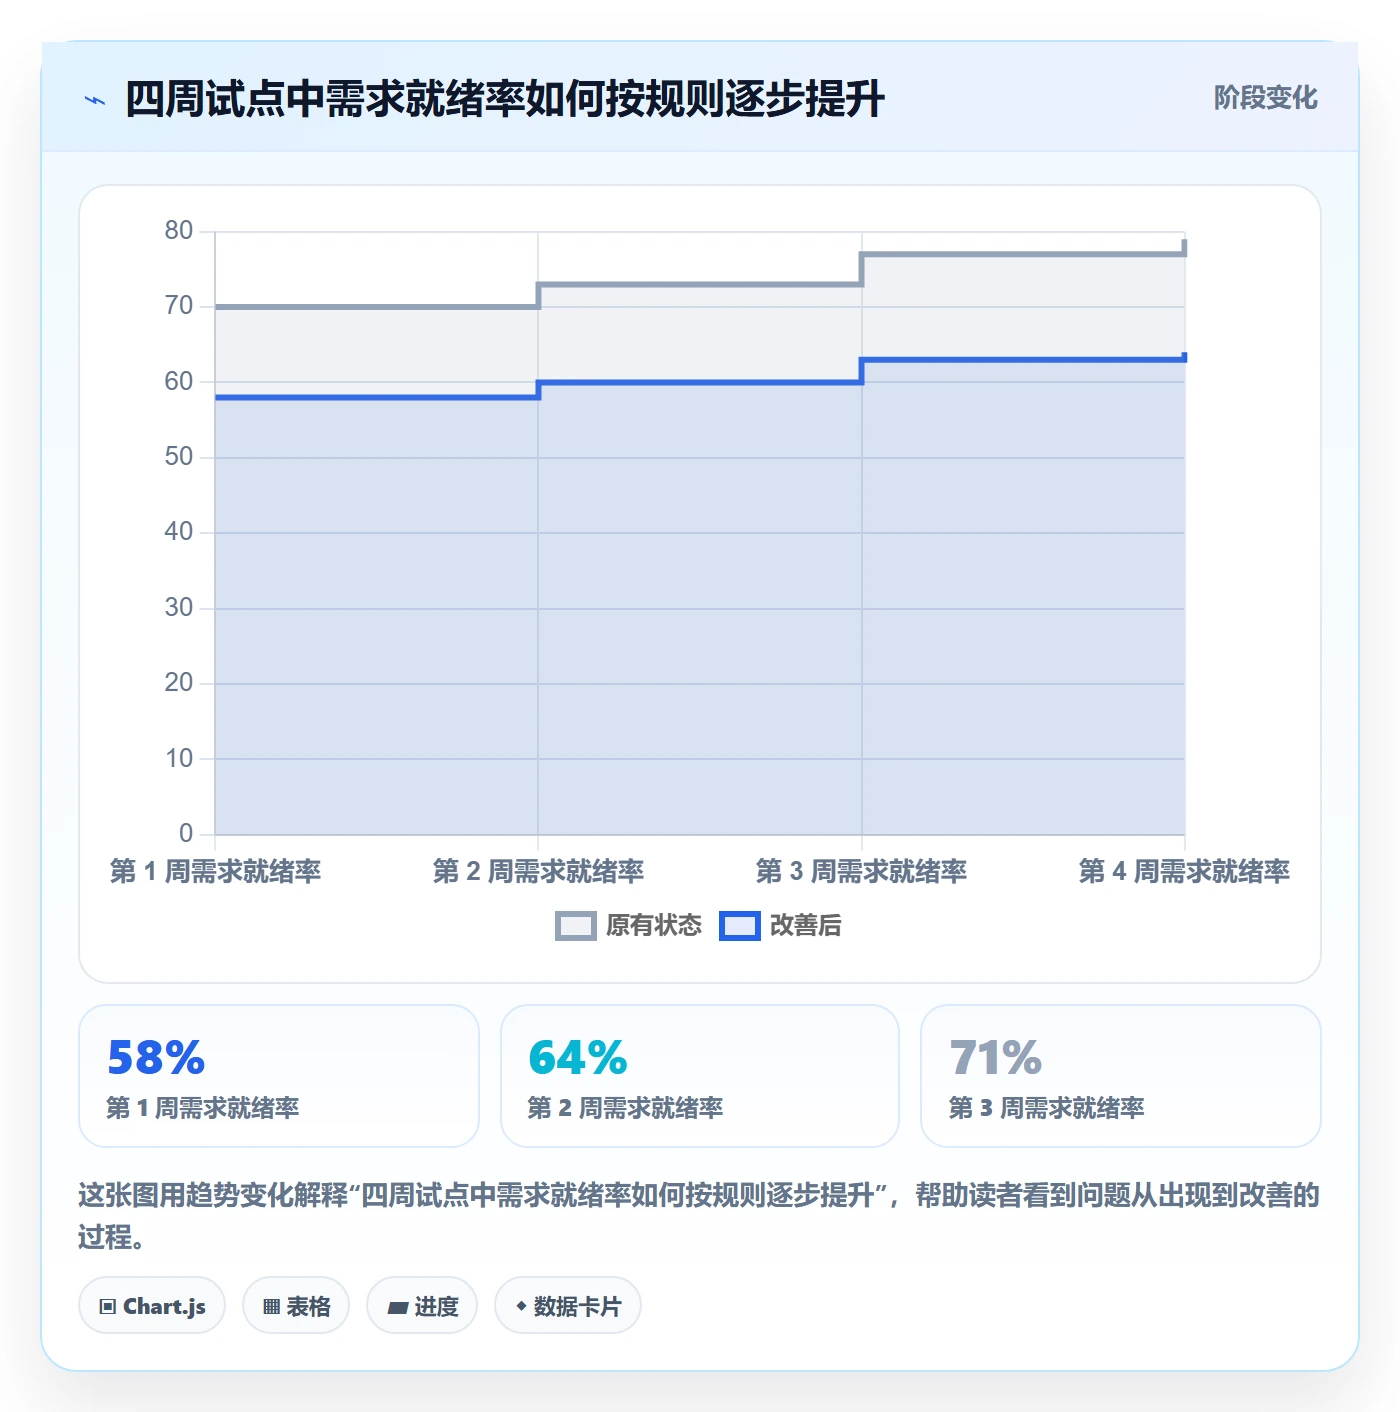Select the 原有状态 legend label text
The image size is (1400, 1412).
(x=654, y=926)
